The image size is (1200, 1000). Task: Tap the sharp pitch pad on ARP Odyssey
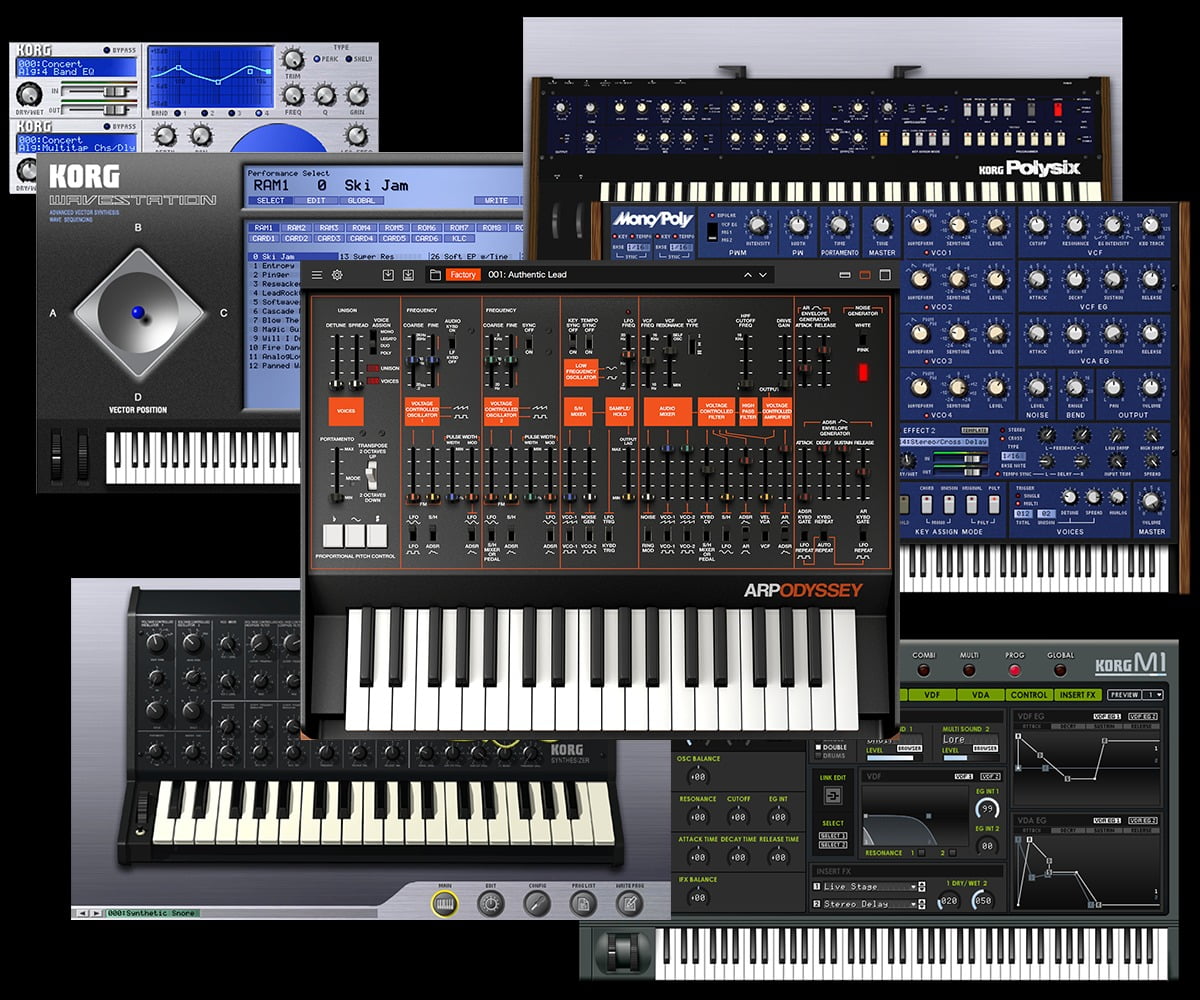coord(378,534)
